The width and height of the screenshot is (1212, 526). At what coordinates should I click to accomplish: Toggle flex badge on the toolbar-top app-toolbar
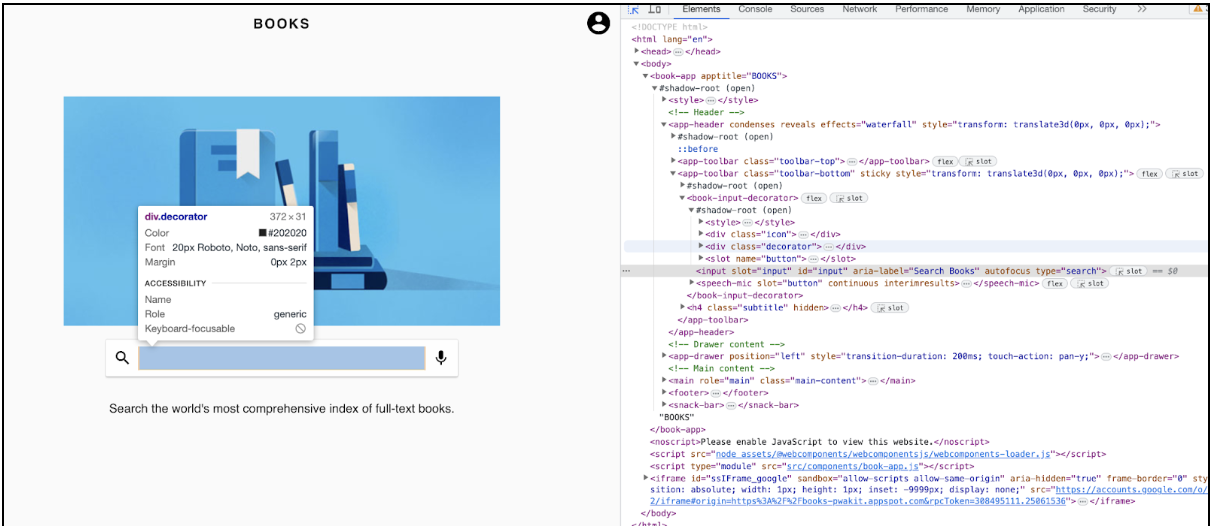pos(944,161)
